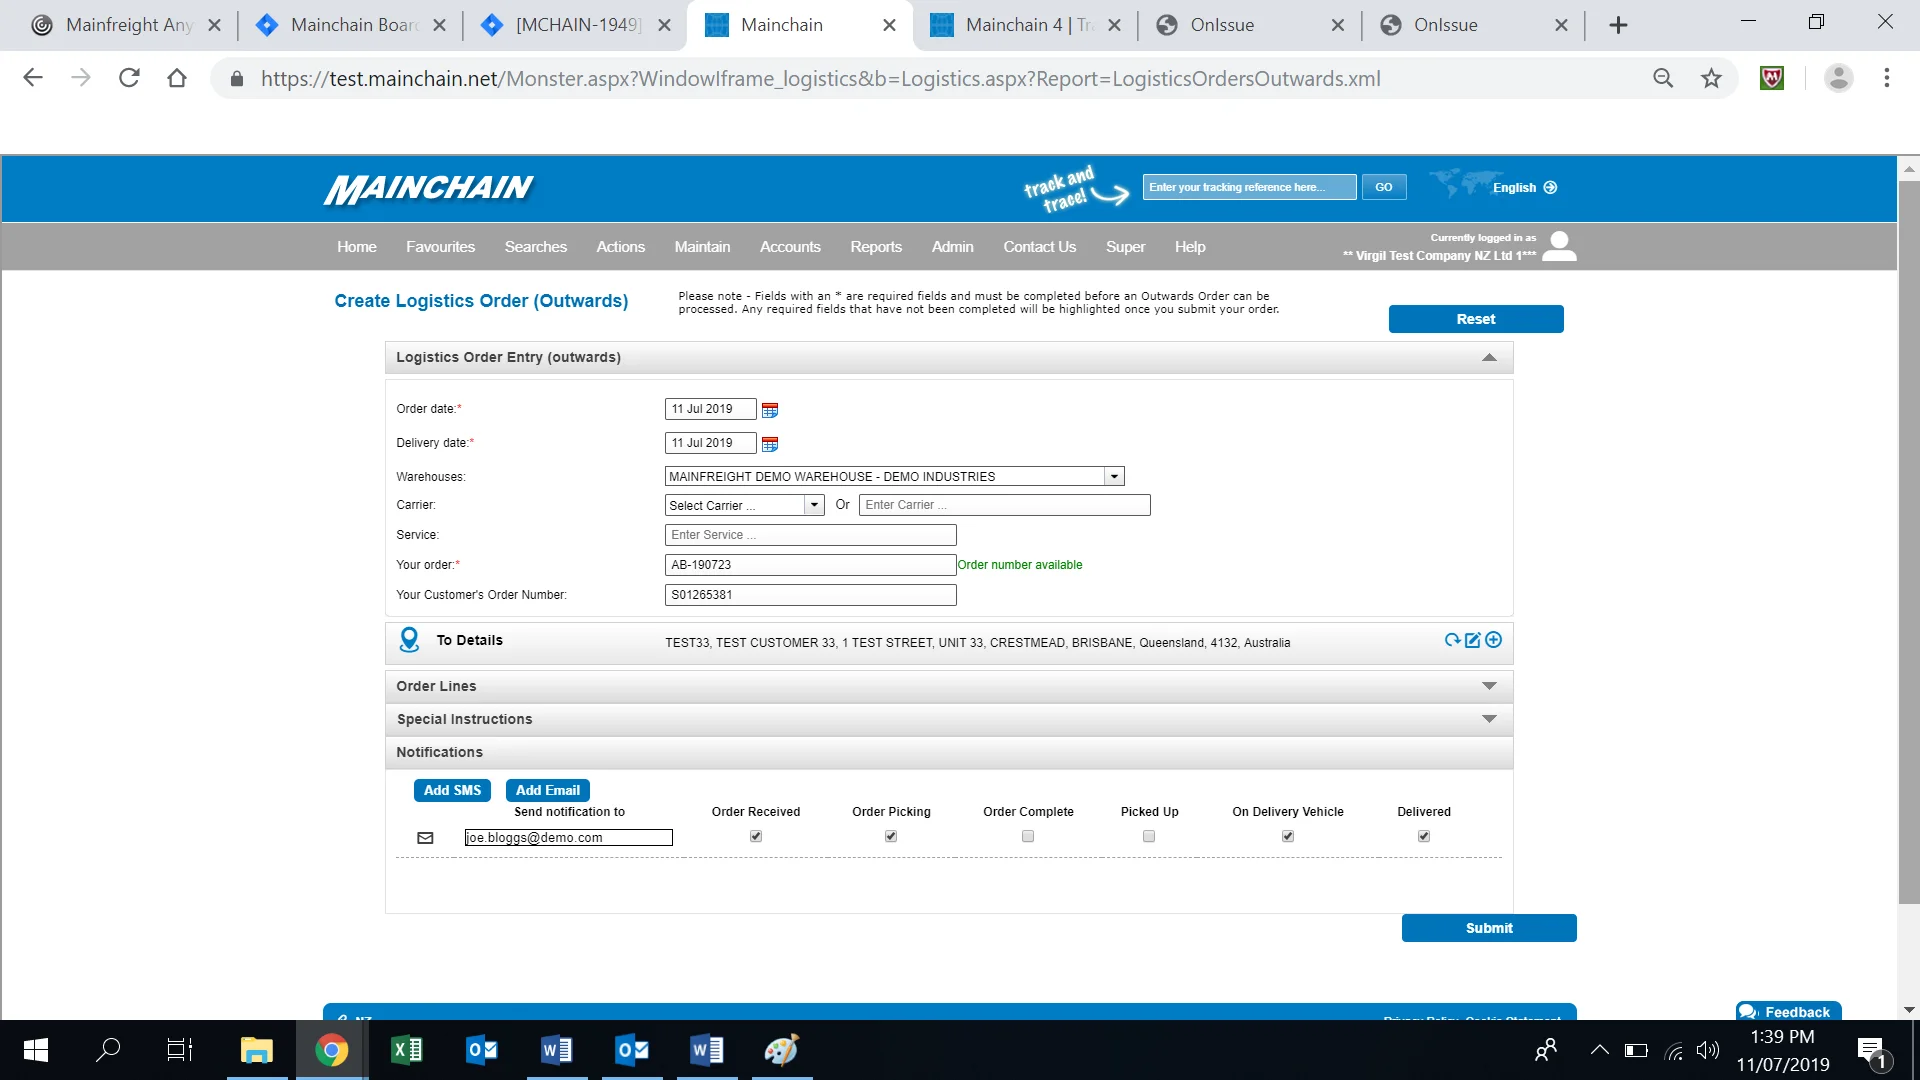Image resolution: width=1920 pixels, height=1080 pixels.
Task: Click the Reports menu item
Action: tap(876, 247)
